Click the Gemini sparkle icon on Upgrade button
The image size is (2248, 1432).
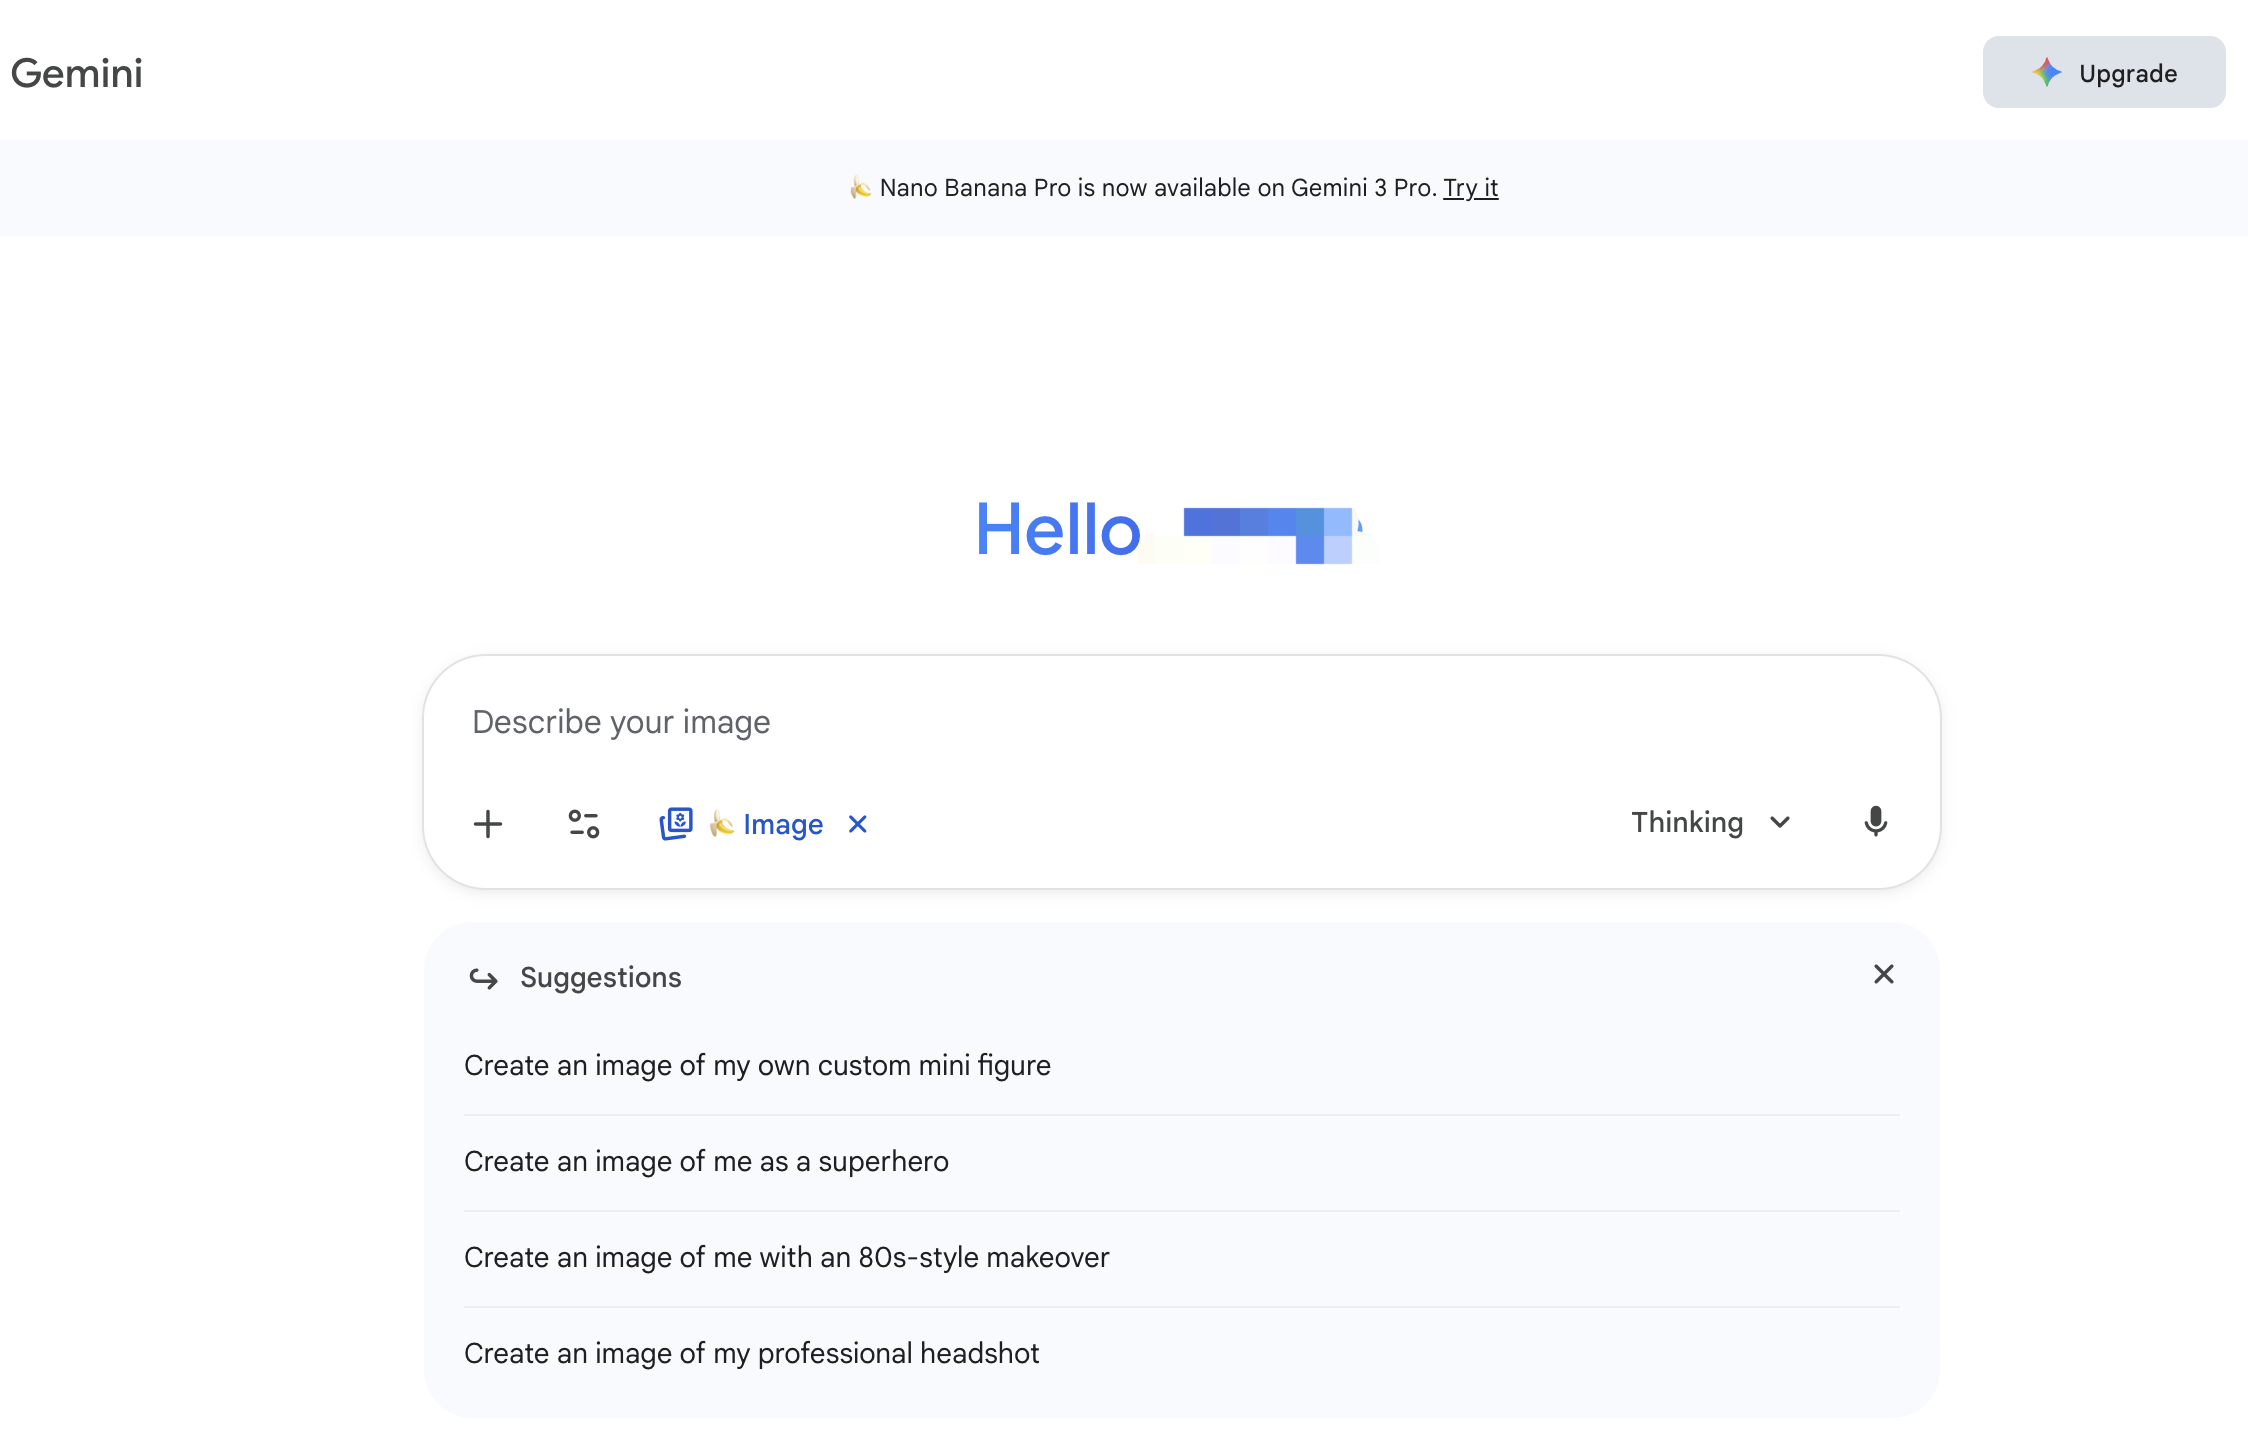(x=2047, y=72)
